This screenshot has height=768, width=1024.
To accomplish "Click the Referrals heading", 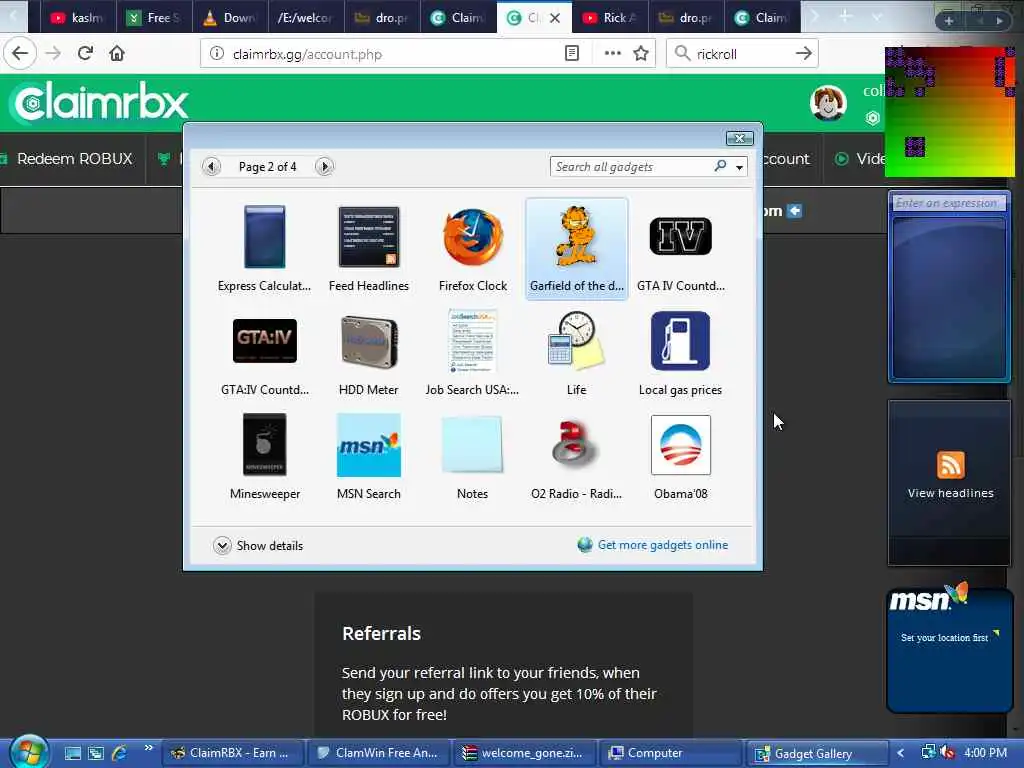I will tap(381, 633).
